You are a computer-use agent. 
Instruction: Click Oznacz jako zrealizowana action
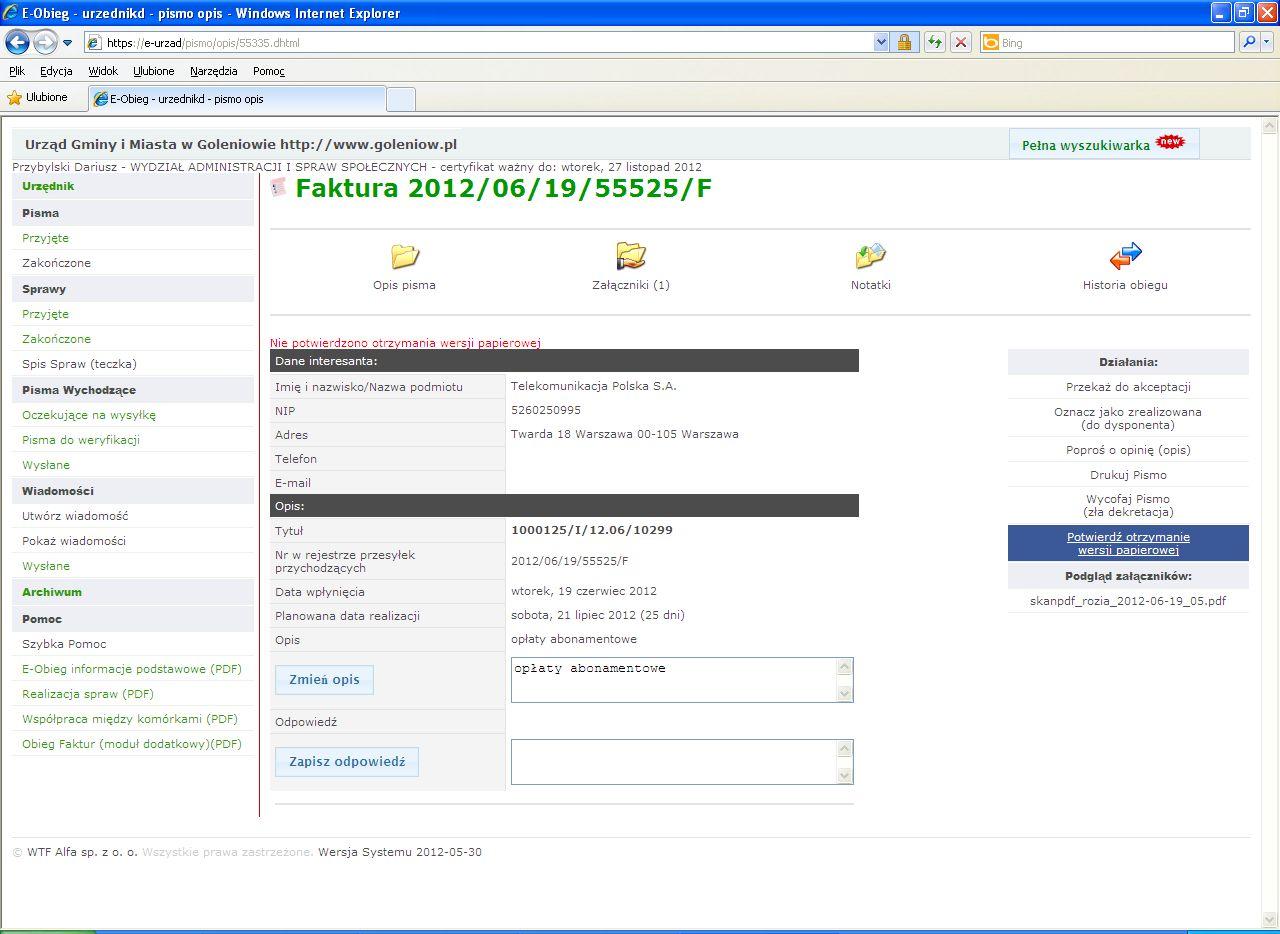click(1128, 418)
